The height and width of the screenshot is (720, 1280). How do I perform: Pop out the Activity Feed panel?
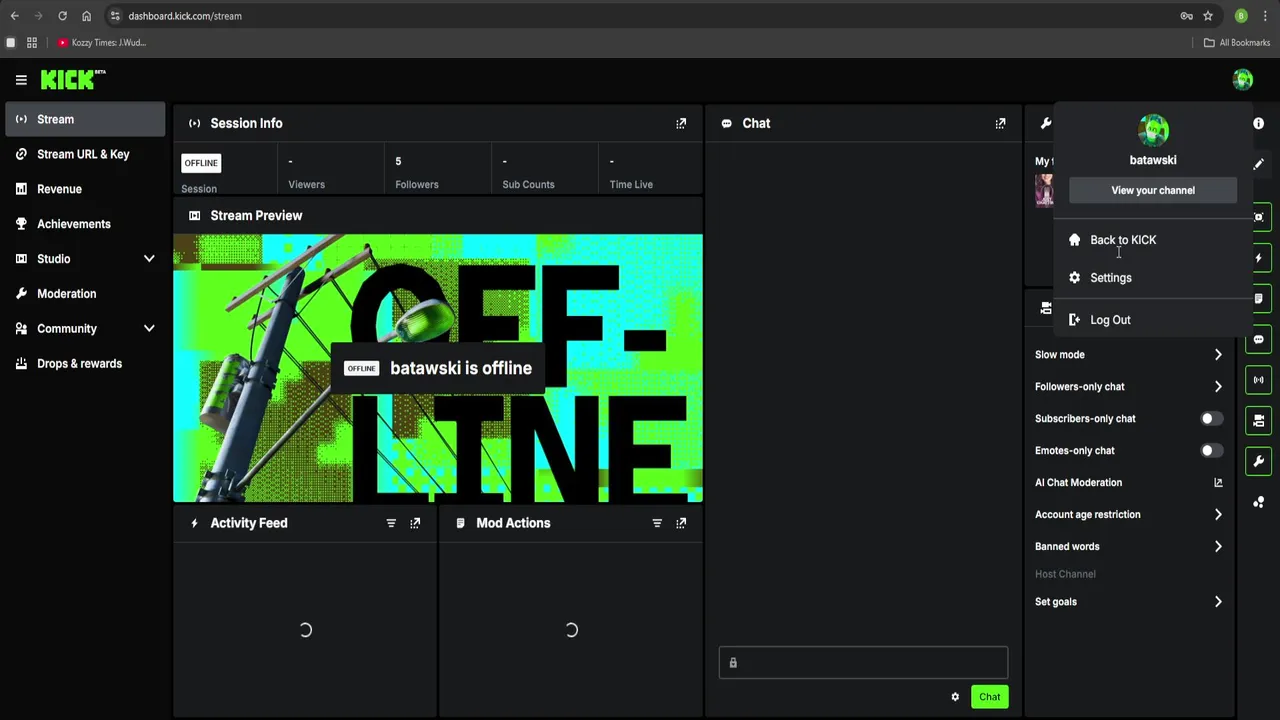pos(415,523)
